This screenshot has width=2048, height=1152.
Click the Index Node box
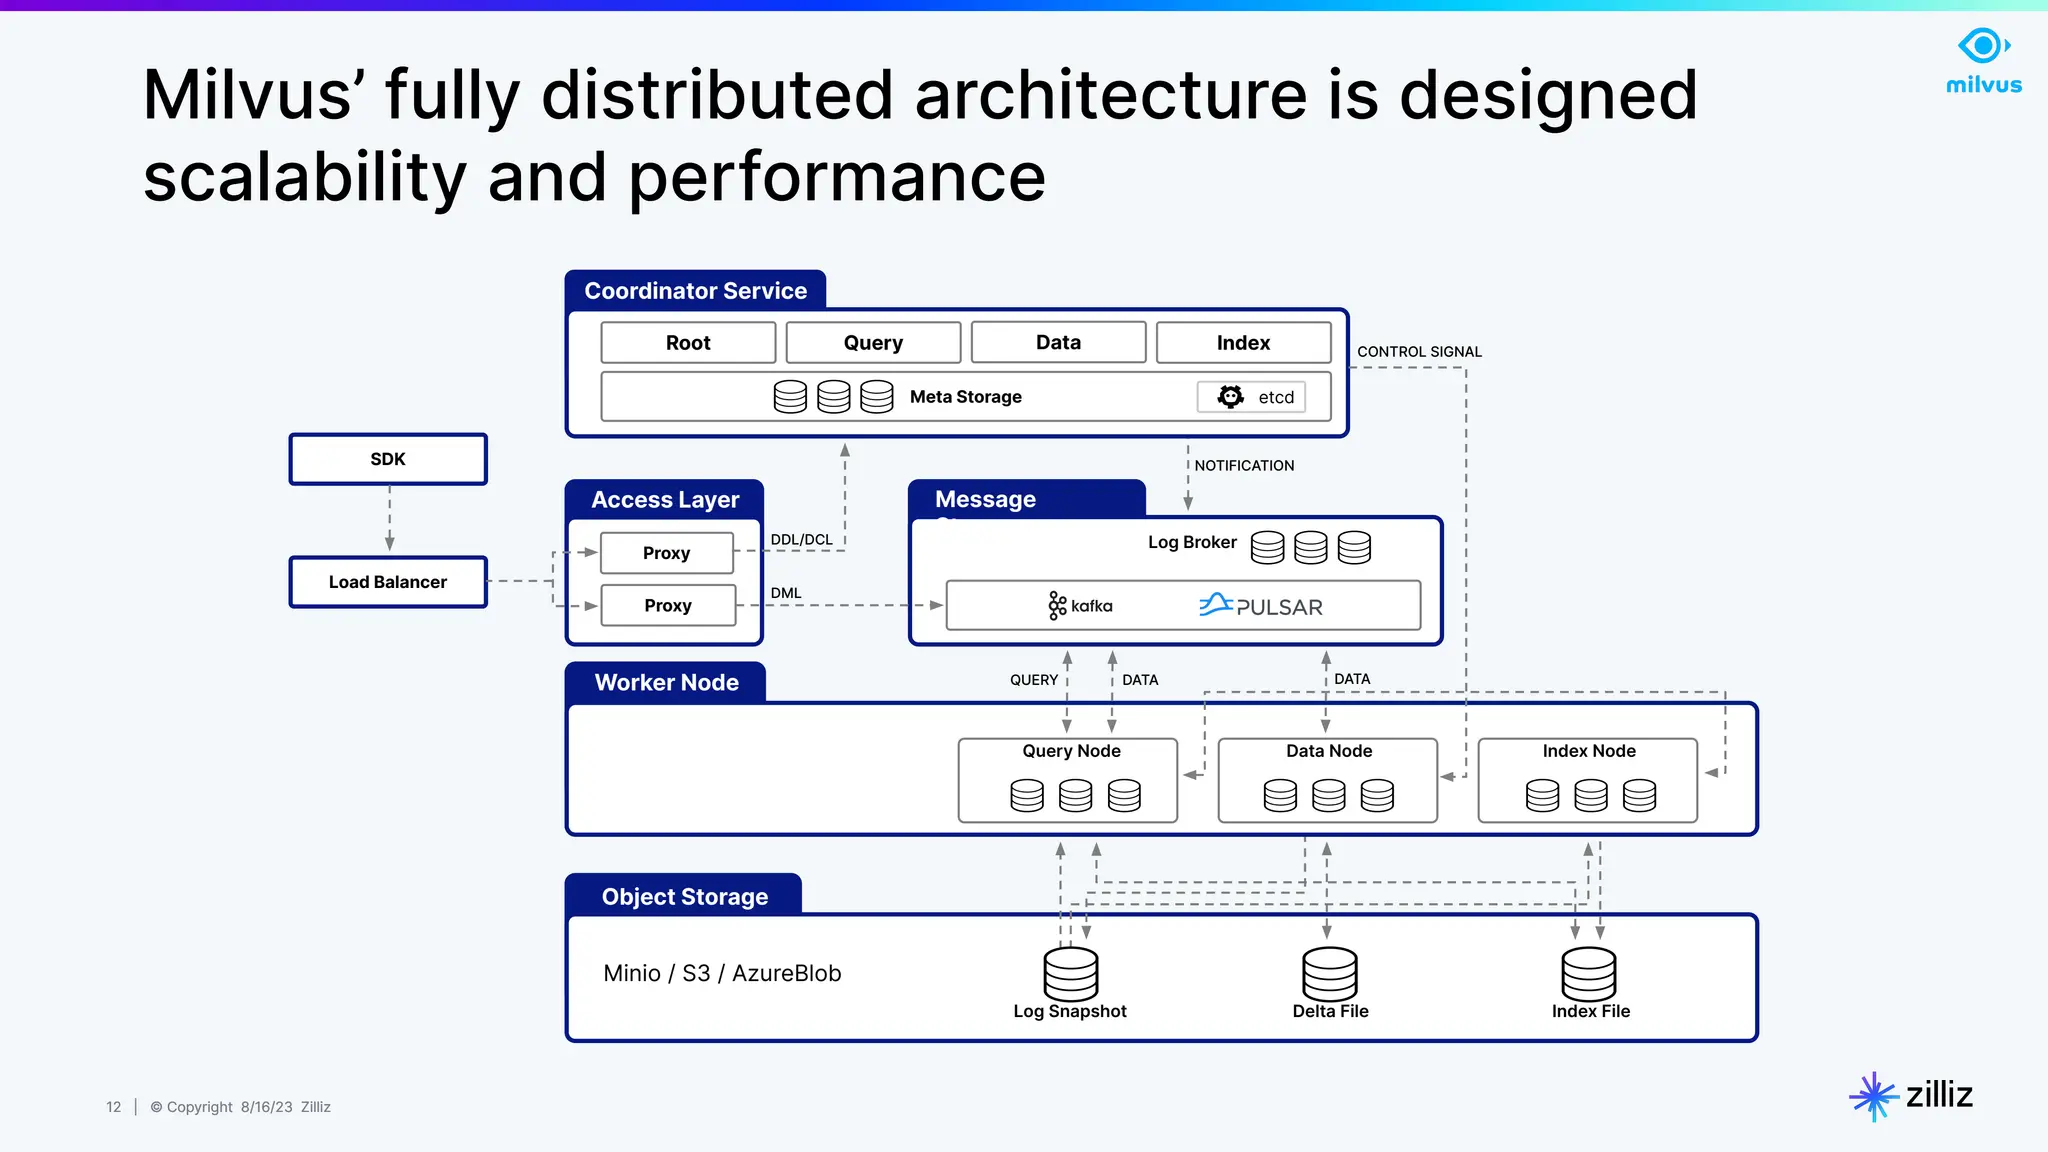coord(1587,780)
